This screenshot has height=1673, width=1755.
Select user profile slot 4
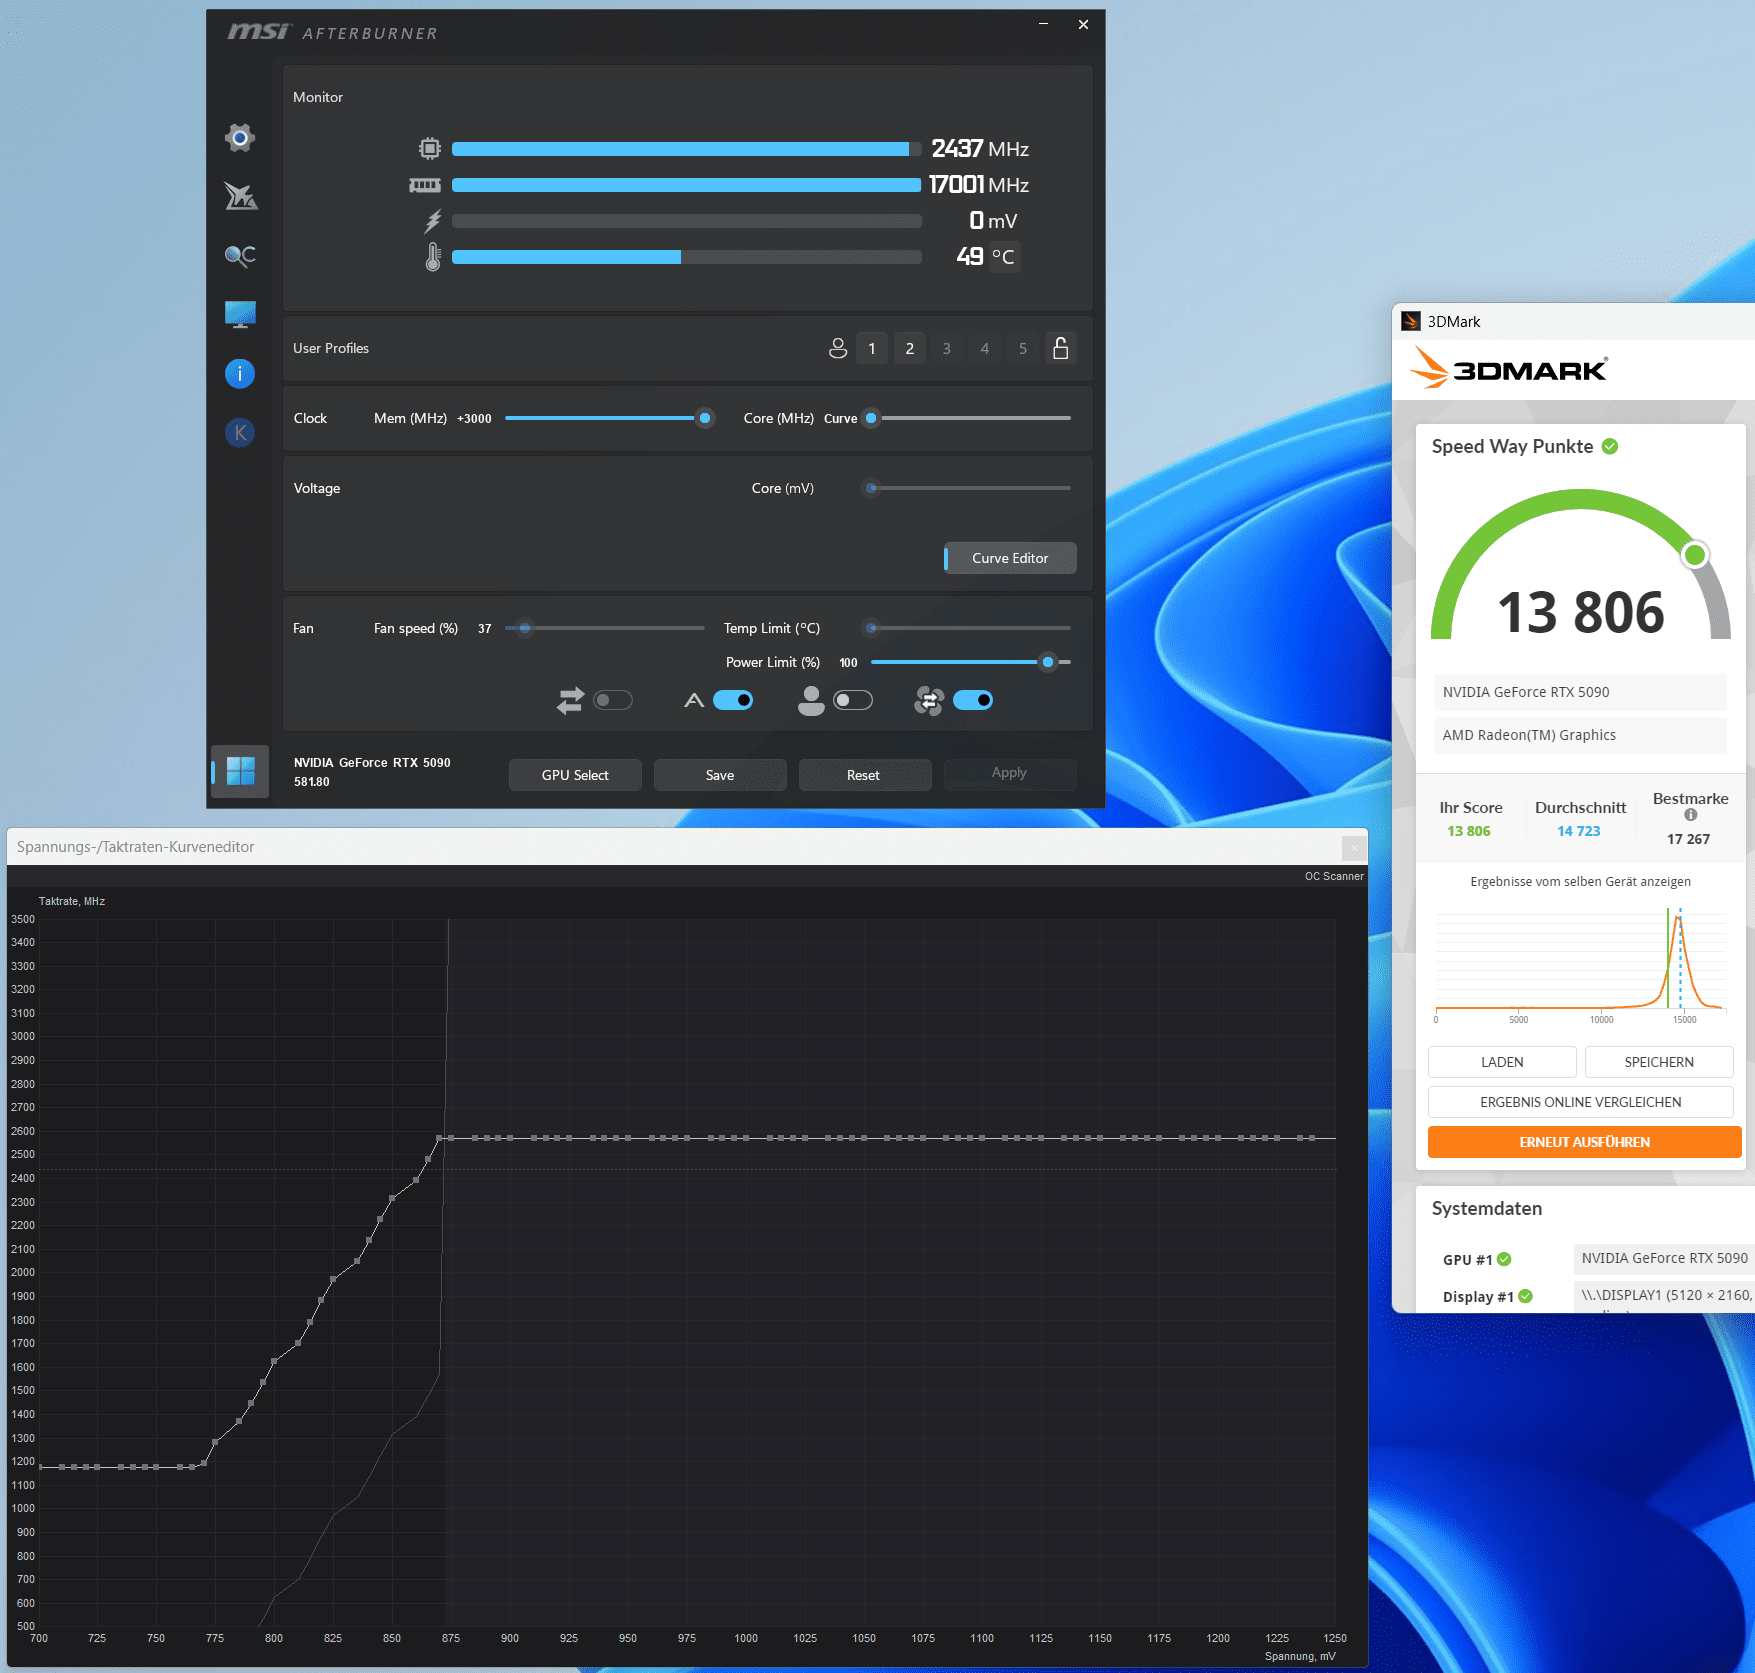985,348
